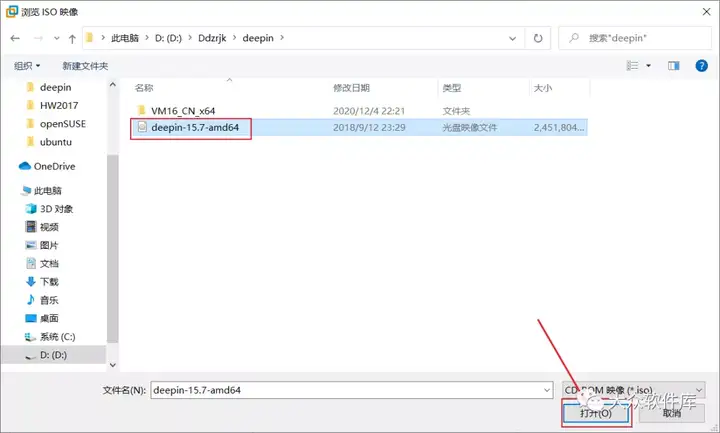Screen dimensions: 720x433
Task: Open 图片 folder in sidebar
Action: 49,245
